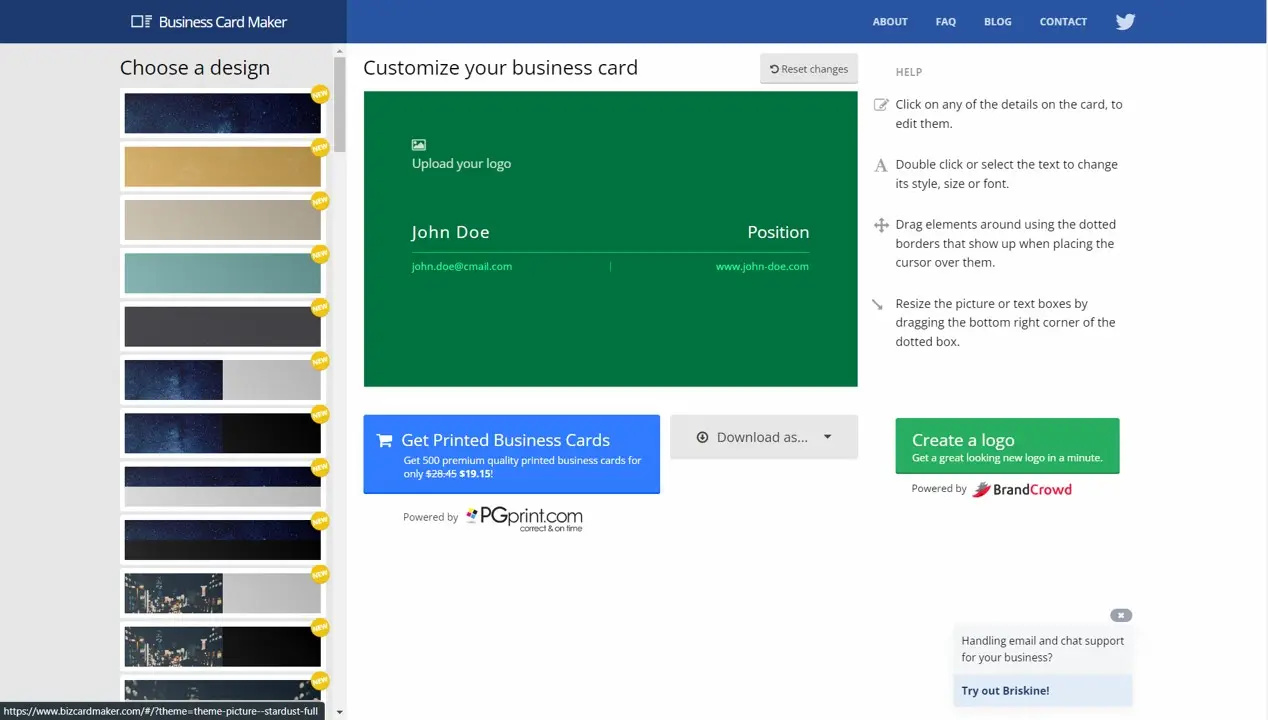Select the stardust top black bottom design
1268x720 pixels.
tap(222, 540)
